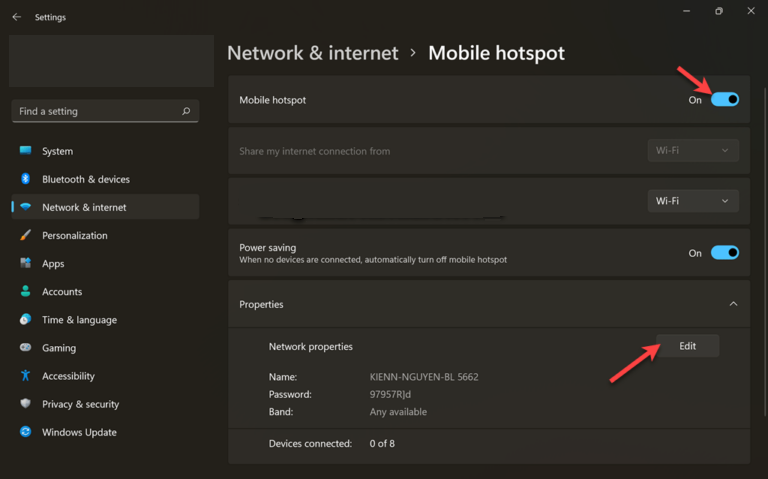Open Privacy & security settings
The image size is (768, 479).
105,404
